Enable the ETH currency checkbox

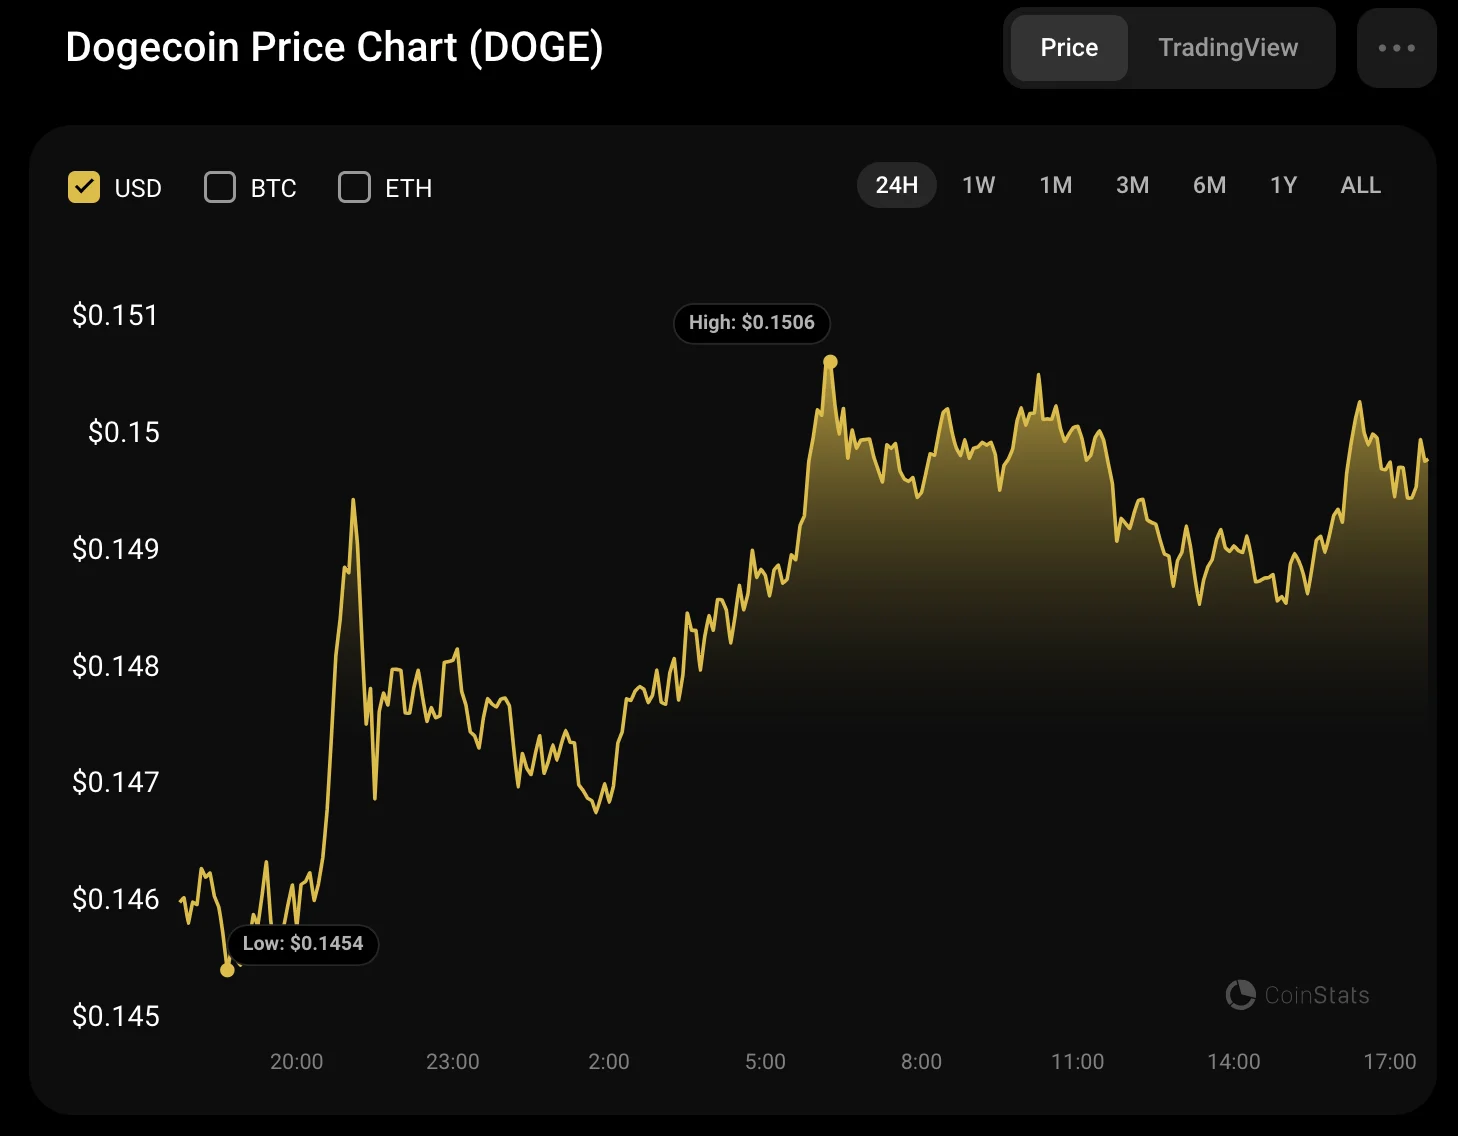(354, 187)
